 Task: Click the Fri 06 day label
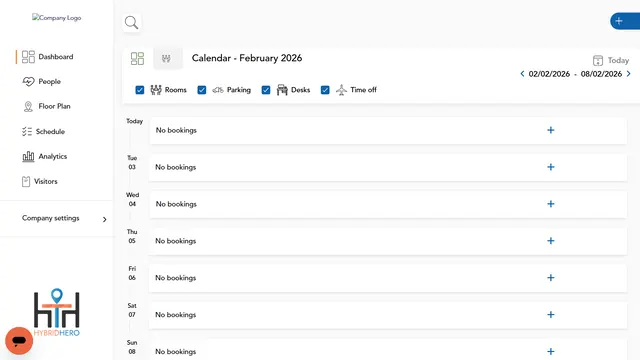(132, 273)
